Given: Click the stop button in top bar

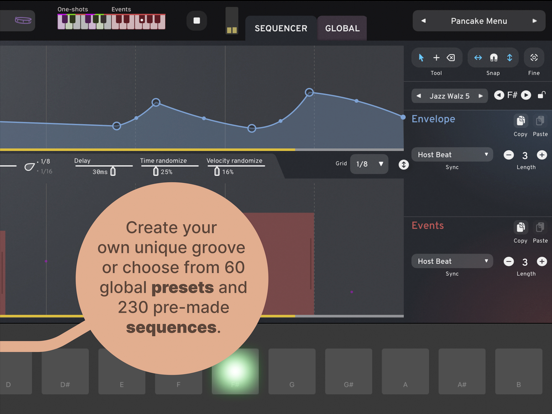Looking at the screenshot, I should click(197, 21).
